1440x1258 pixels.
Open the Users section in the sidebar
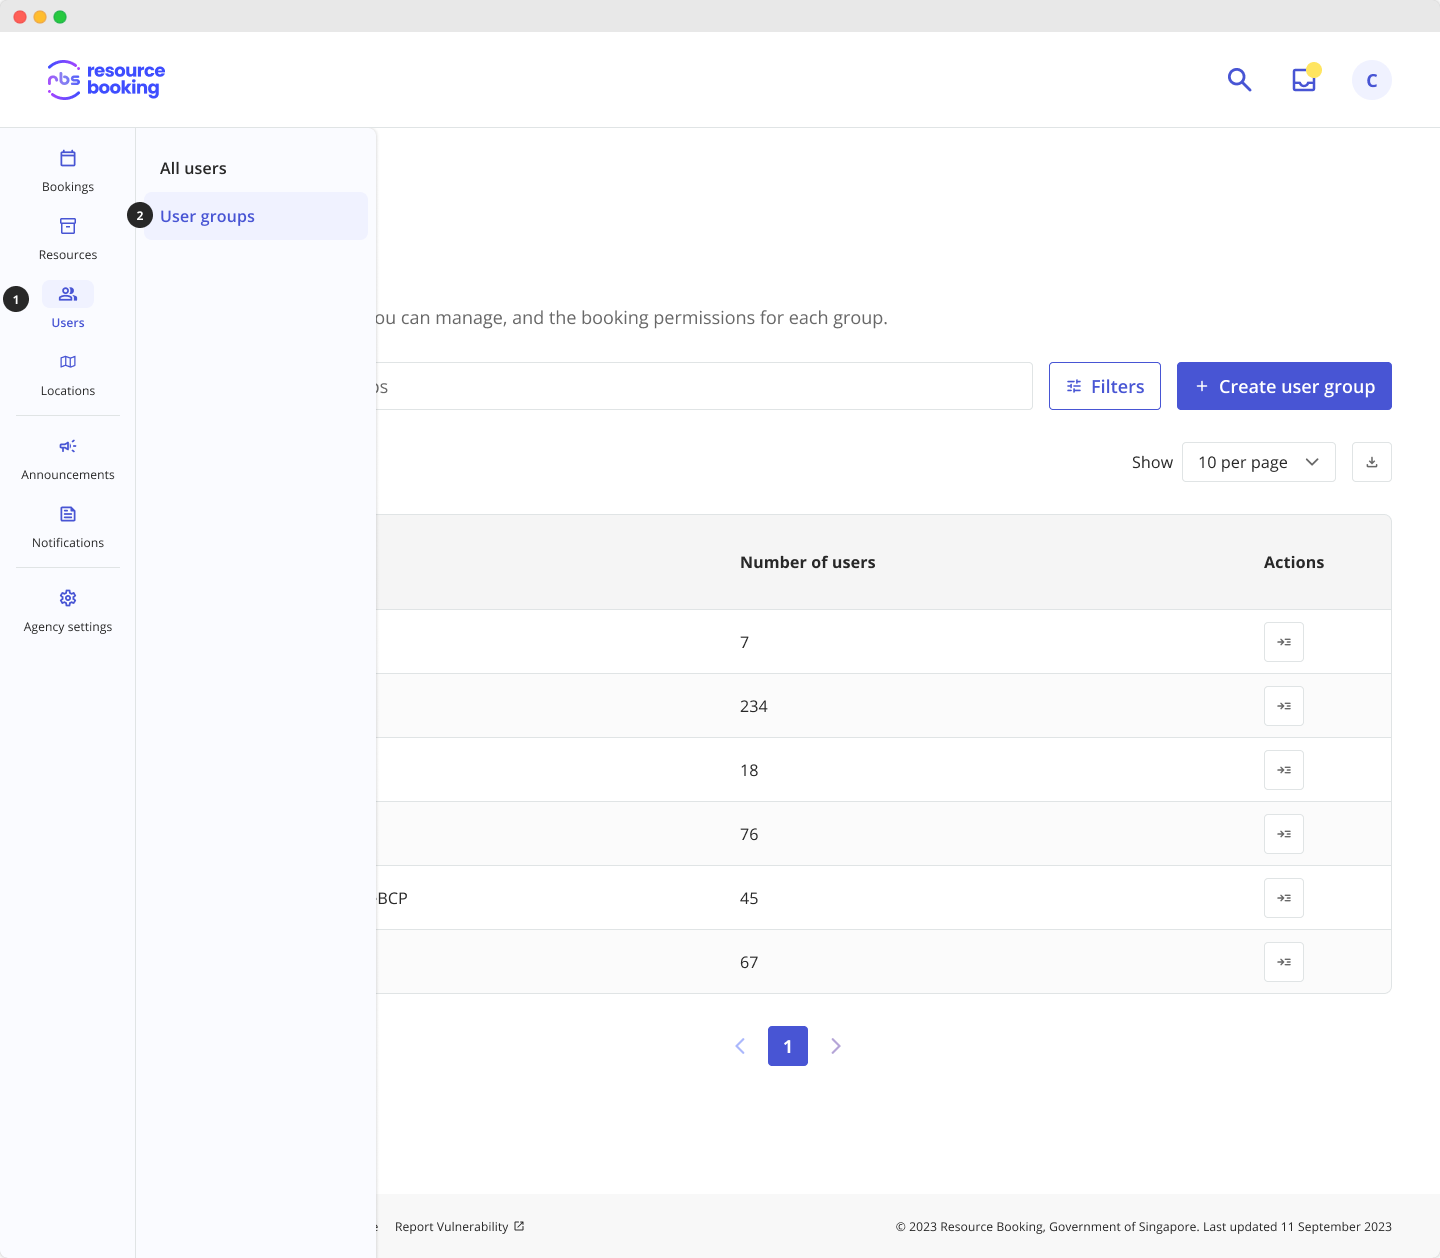(67, 305)
